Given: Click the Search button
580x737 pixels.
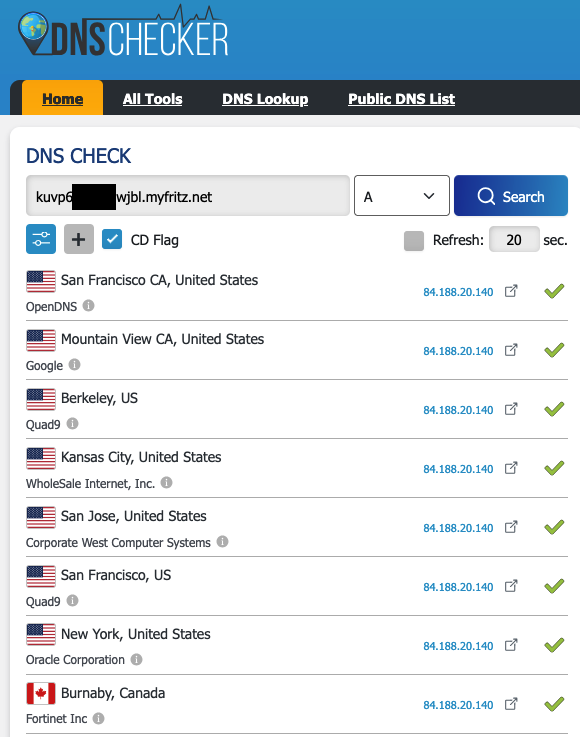Looking at the screenshot, I should point(511,196).
